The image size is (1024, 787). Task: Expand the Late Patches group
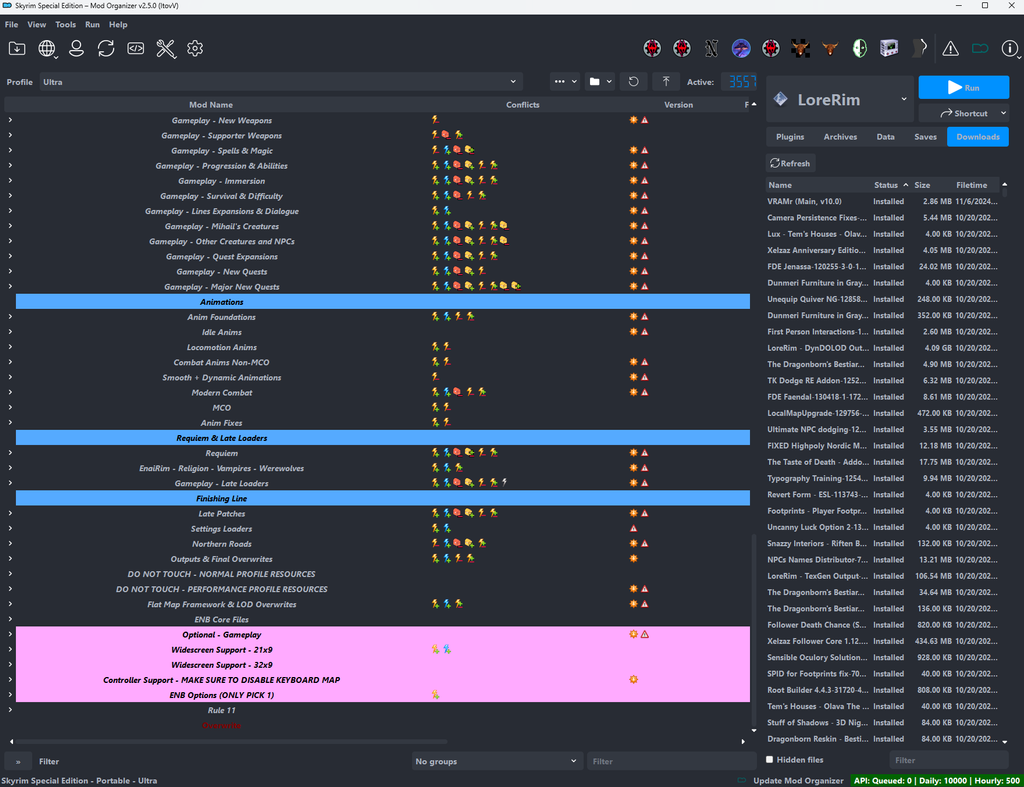(10, 513)
